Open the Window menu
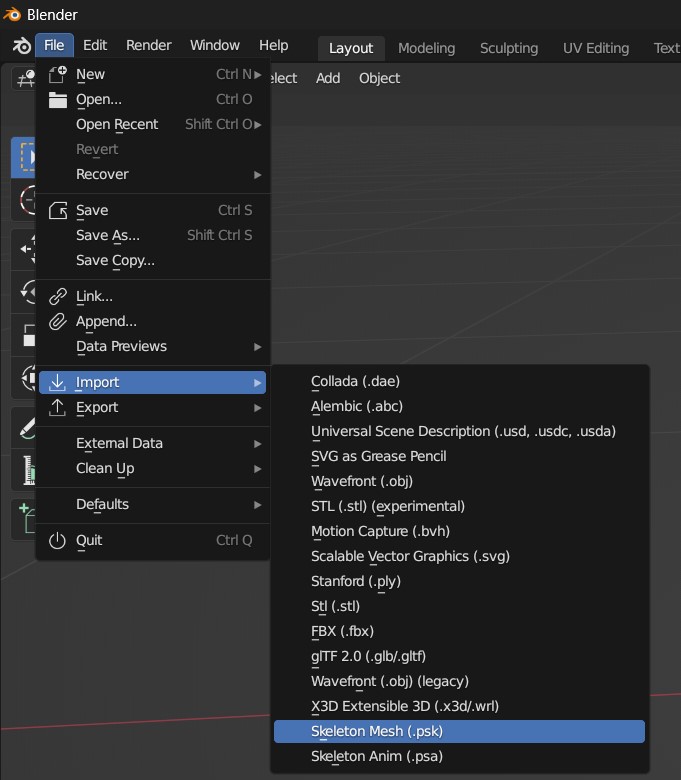This screenshot has width=681, height=780. pos(215,45)
